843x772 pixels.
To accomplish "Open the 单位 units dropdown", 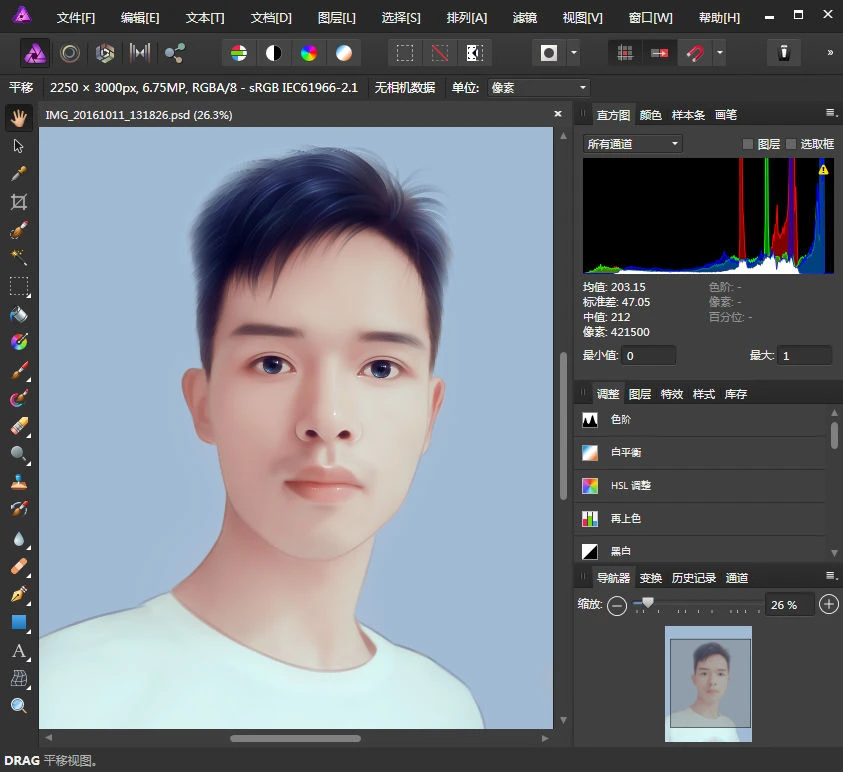I will pyautogui.click(x=537, y=87).
